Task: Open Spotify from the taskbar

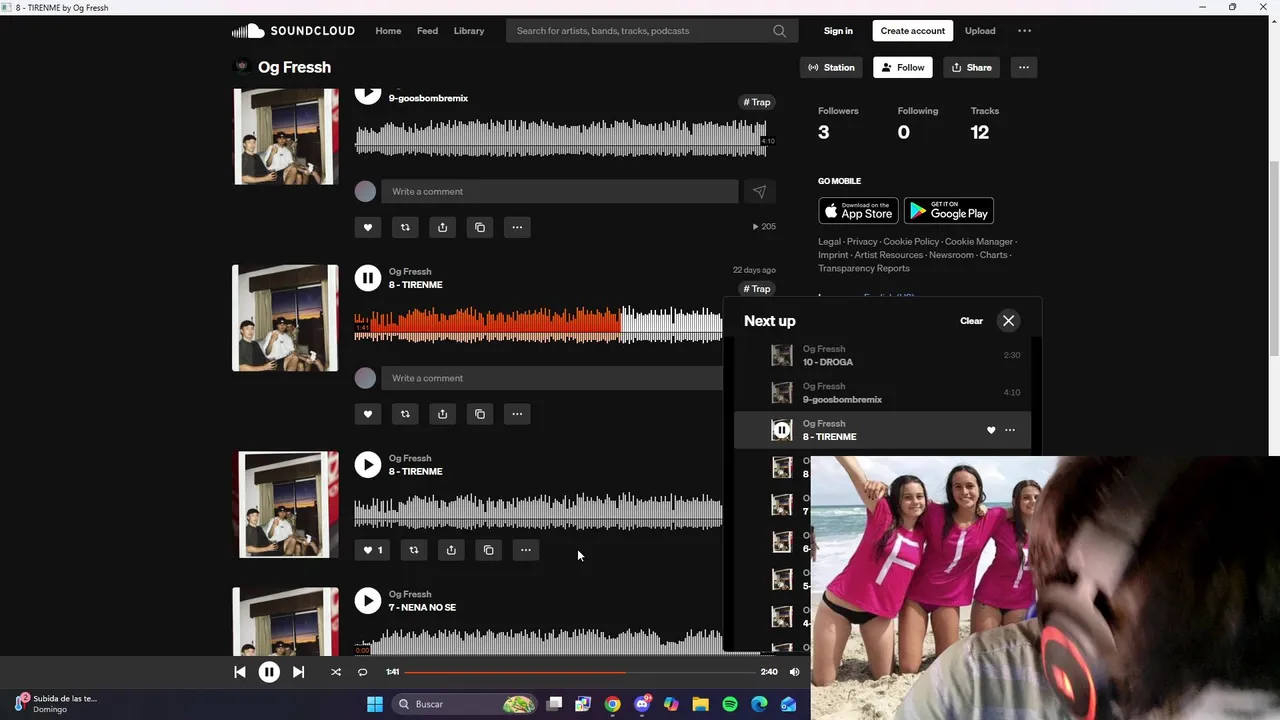Action: (730, 704)
